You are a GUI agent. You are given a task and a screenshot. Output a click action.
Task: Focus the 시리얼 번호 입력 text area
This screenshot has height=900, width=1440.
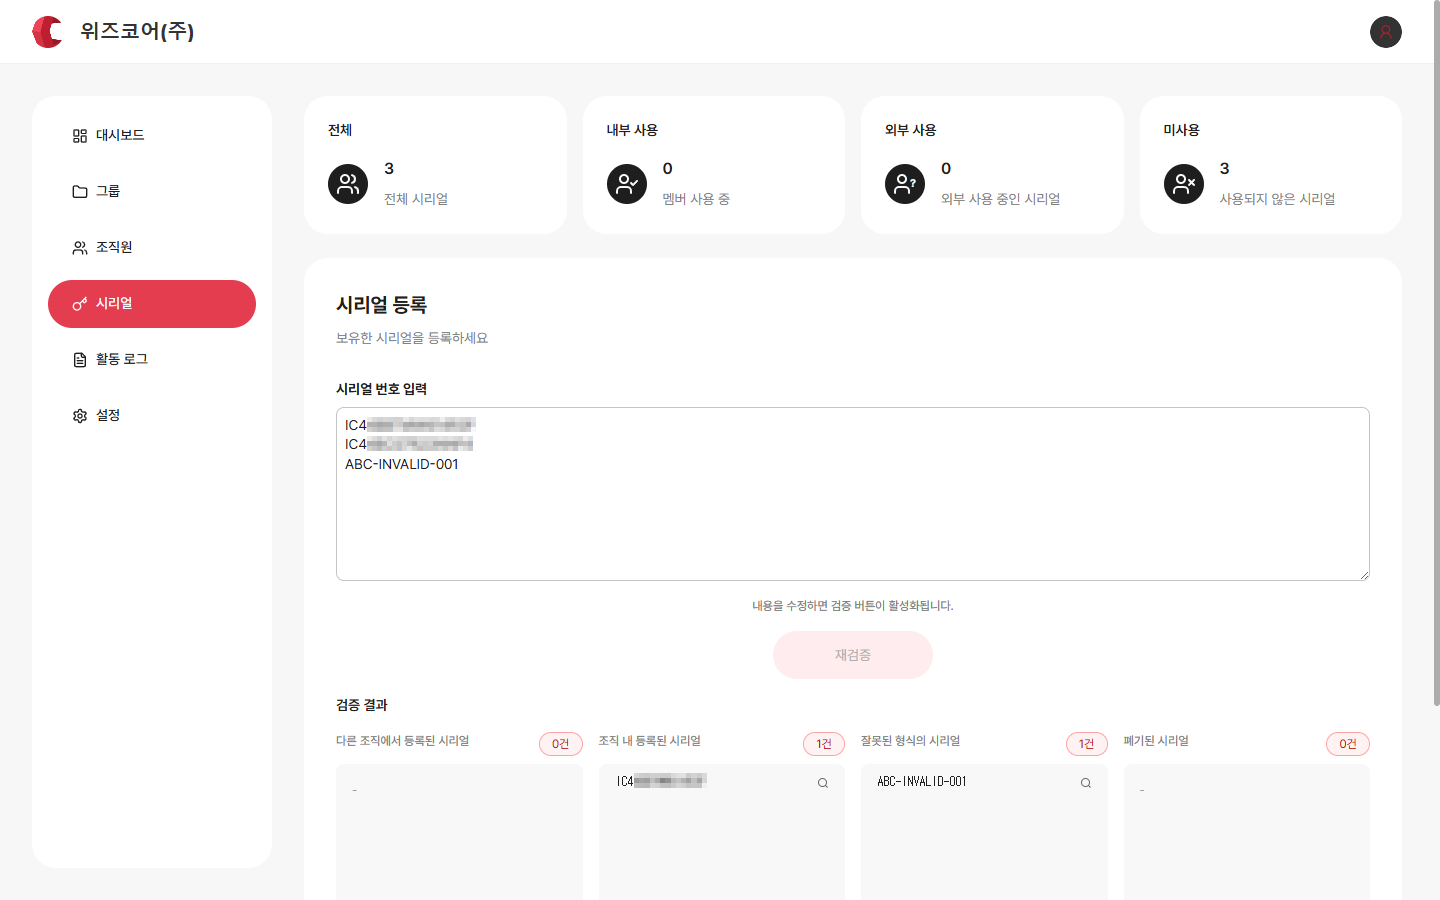click(853, 494)
